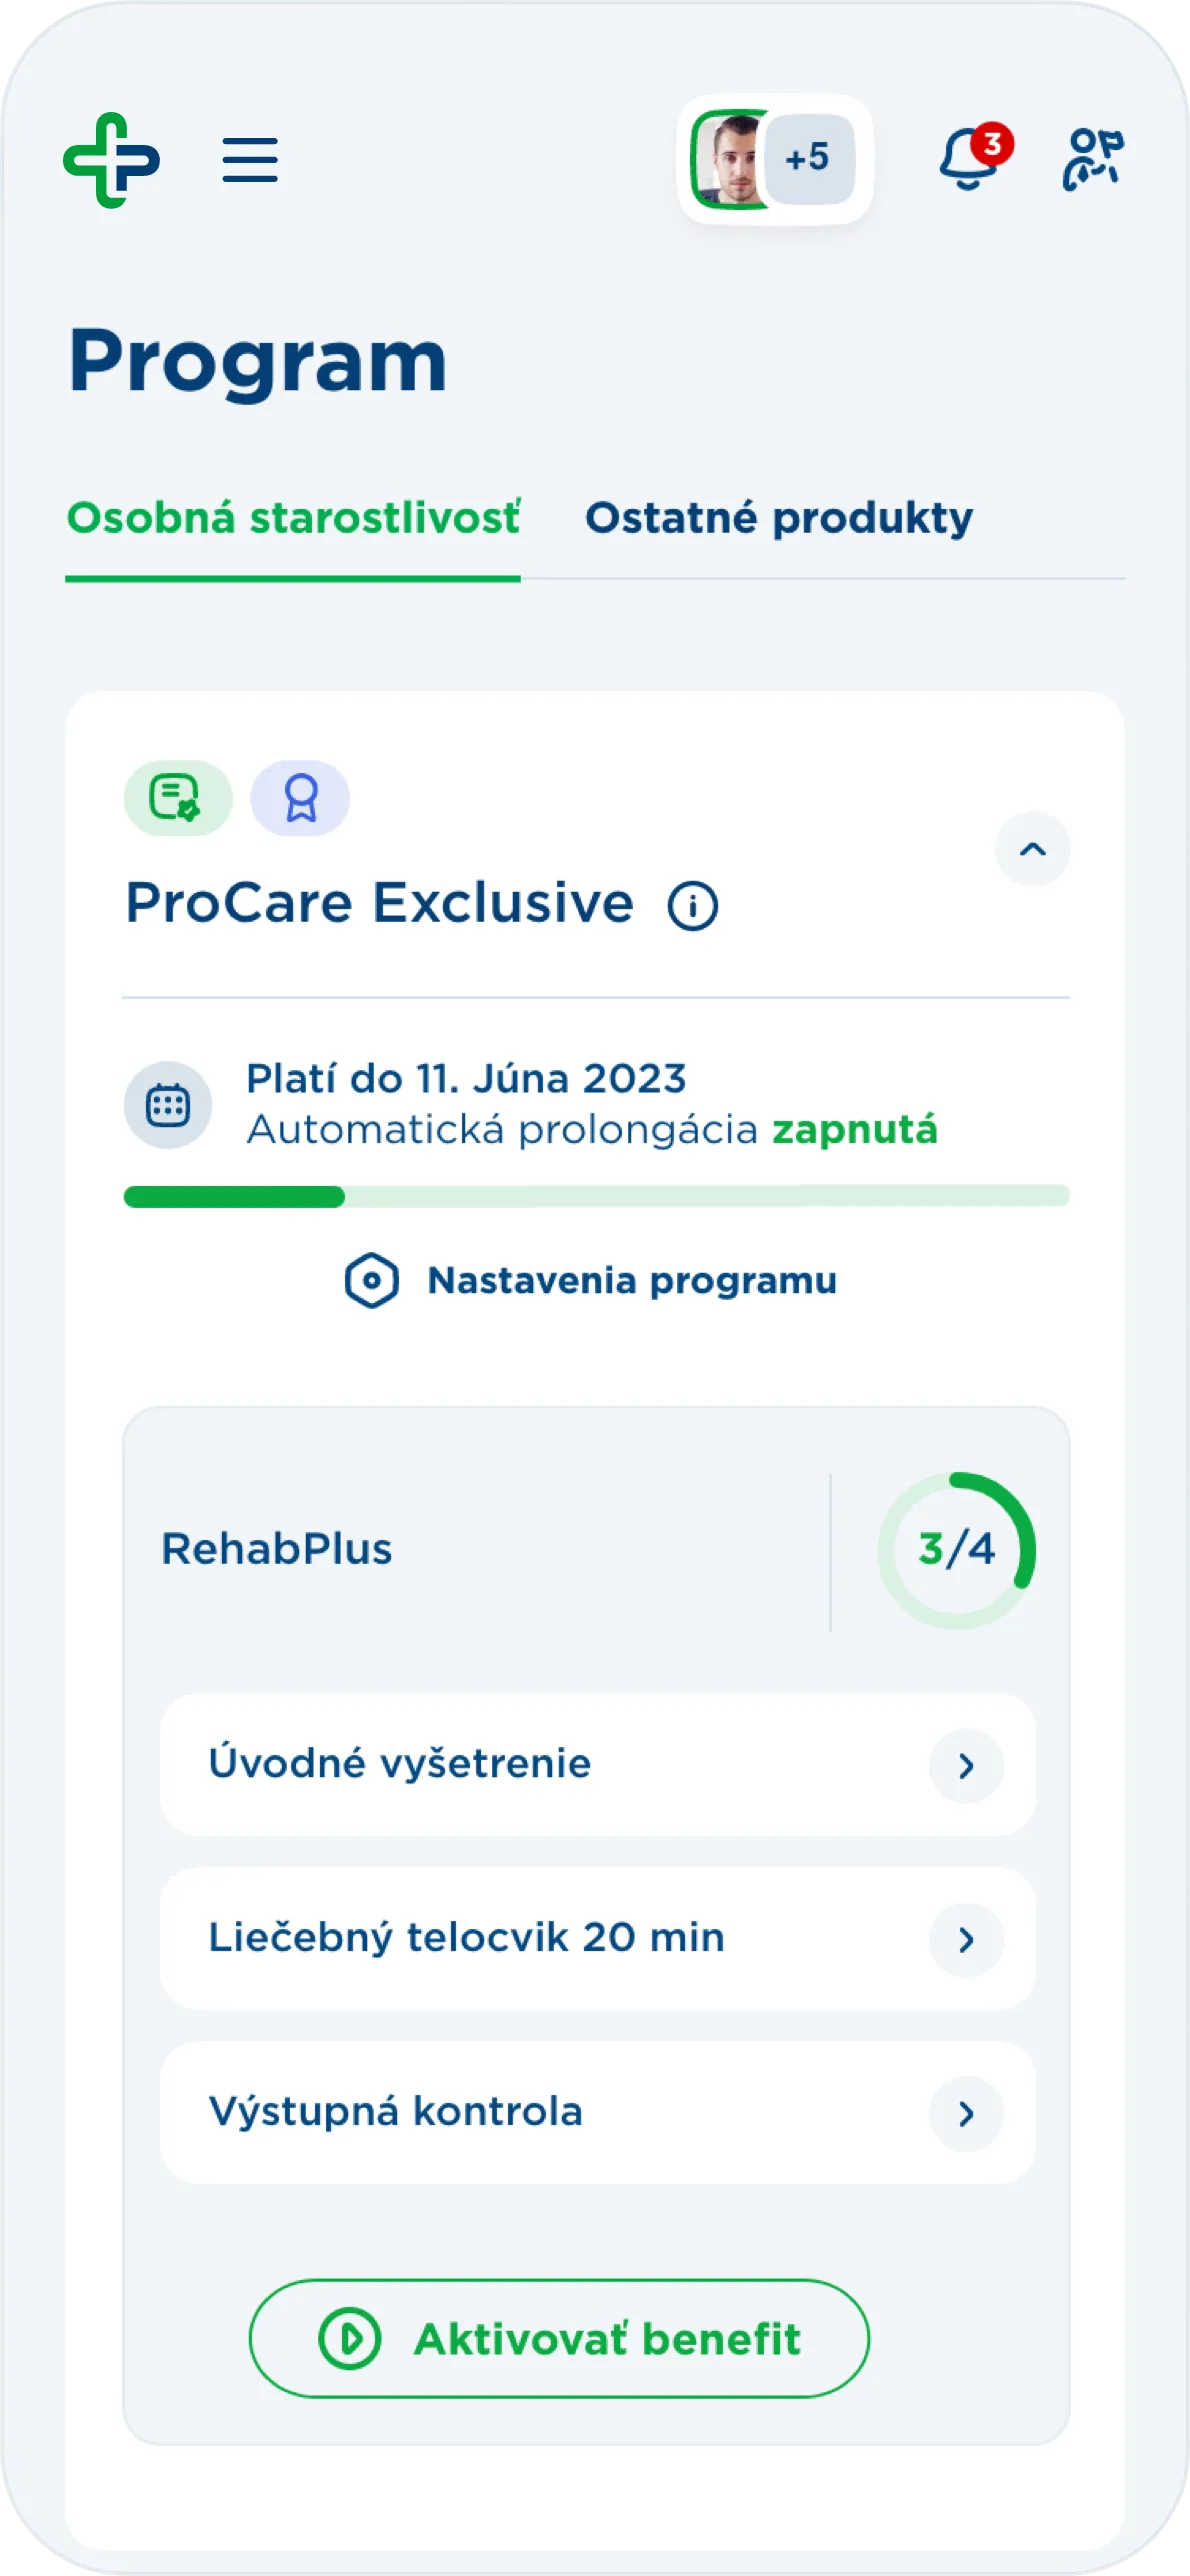
Task: Click the hexagon settings icon
Action: tap(372, 1280)
